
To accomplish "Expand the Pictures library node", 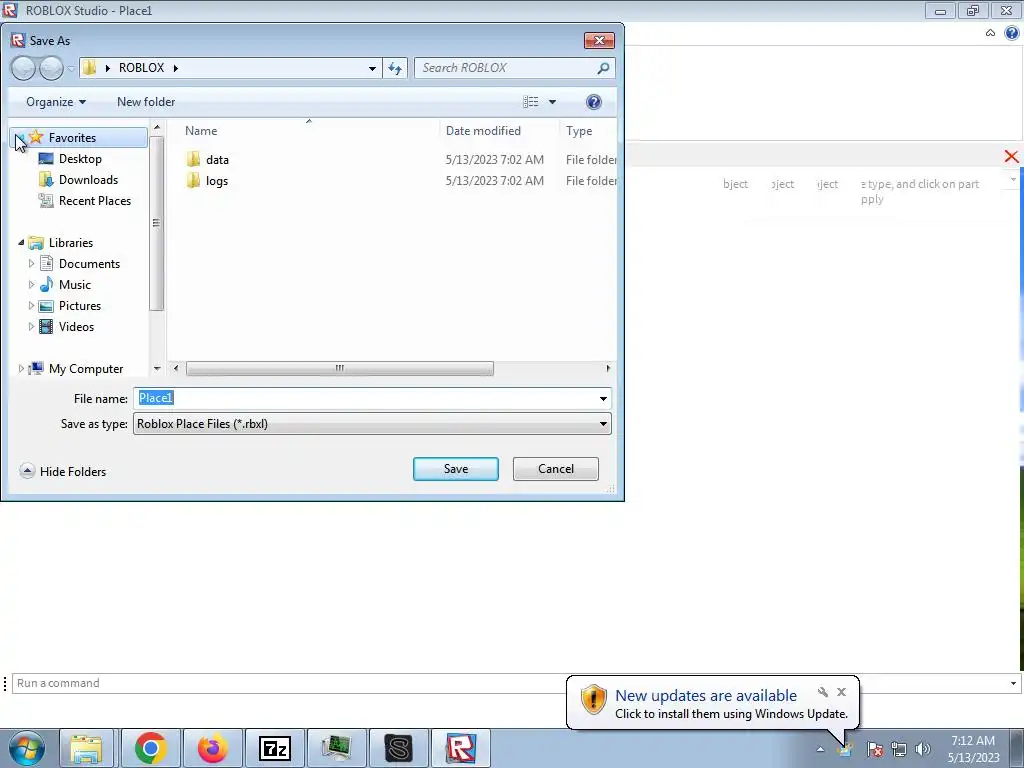I will pyautogui.click(x=31, y=306).
